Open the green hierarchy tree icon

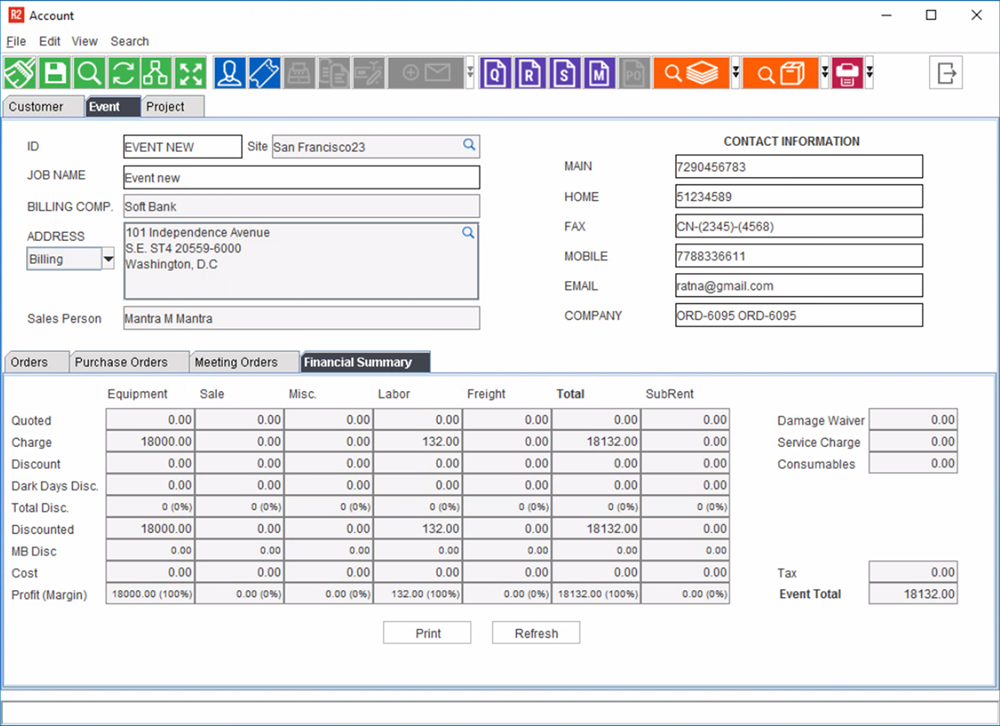155,73
